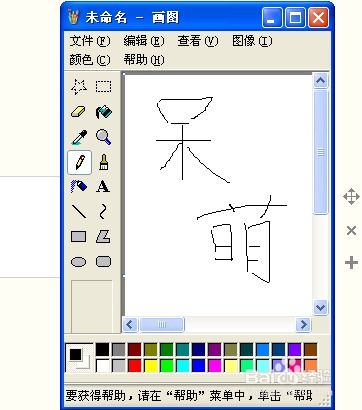Image resolution: width=362 pixels, height=410 pixels.
Task: Select the Rounded Rectangle tool
Action: (103, 262)
